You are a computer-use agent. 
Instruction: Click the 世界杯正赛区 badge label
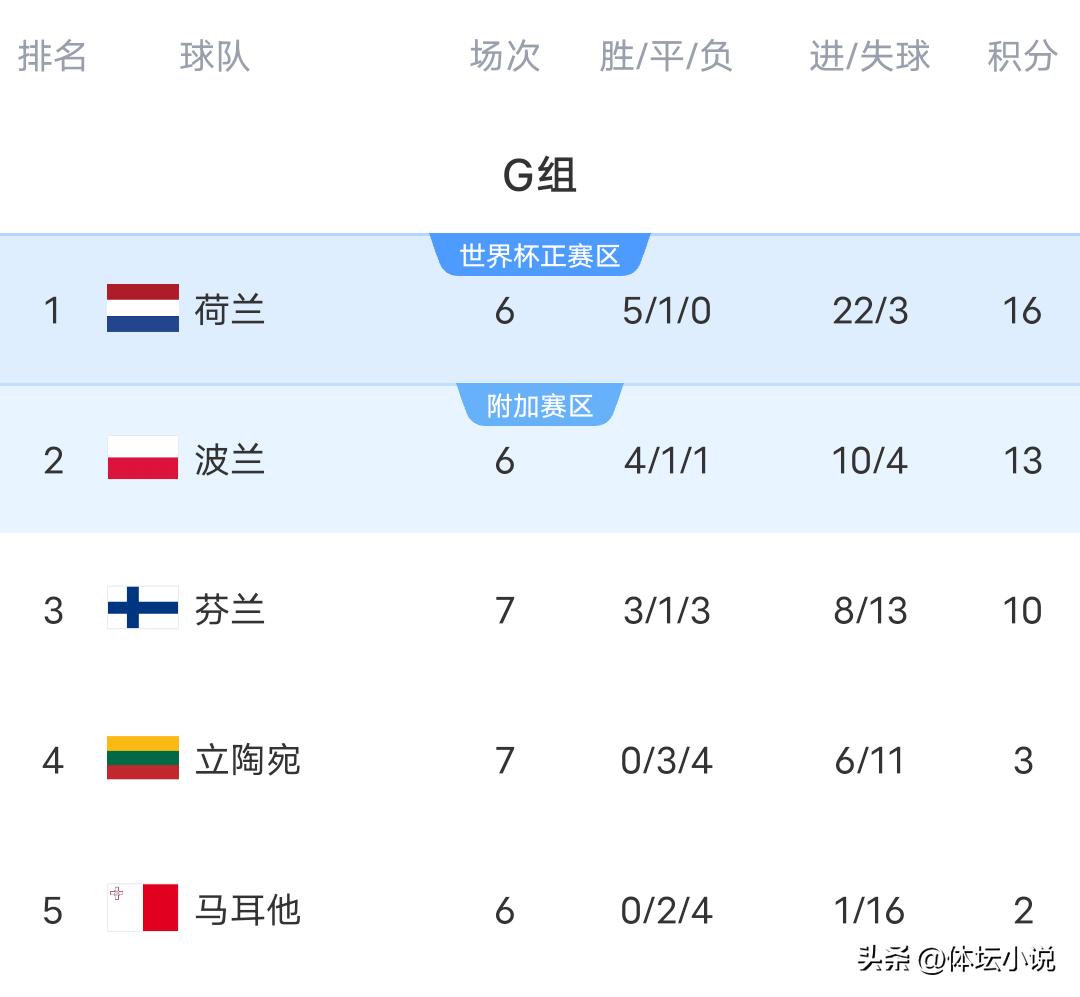point(540,256)
